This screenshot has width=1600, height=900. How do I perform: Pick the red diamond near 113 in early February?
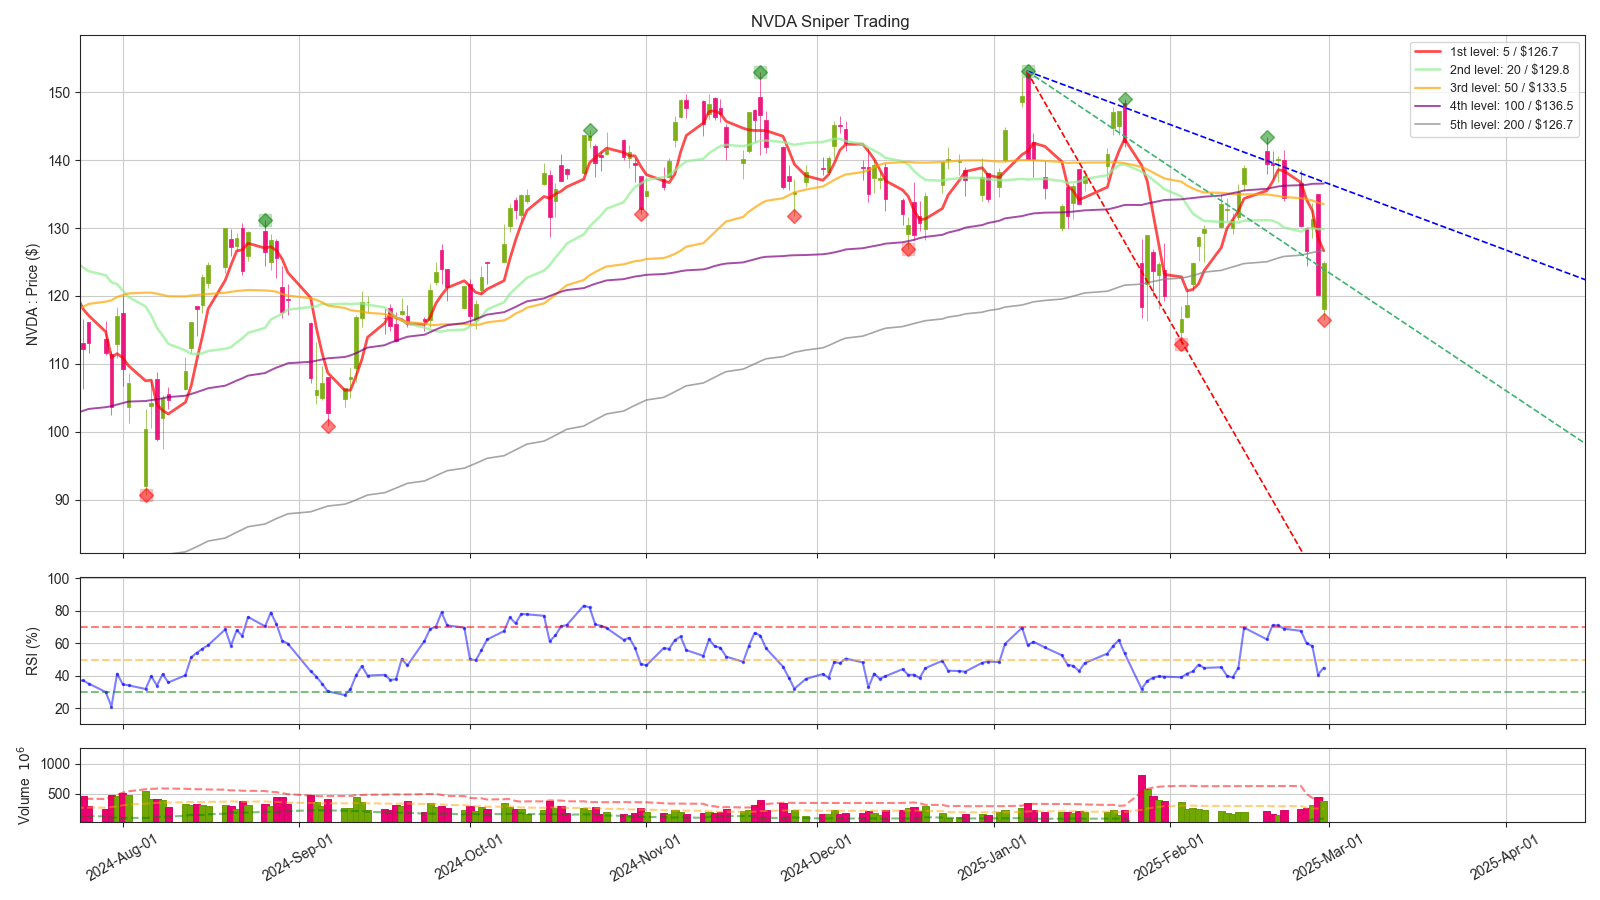pyautogui.click(x=1181, y=344)
